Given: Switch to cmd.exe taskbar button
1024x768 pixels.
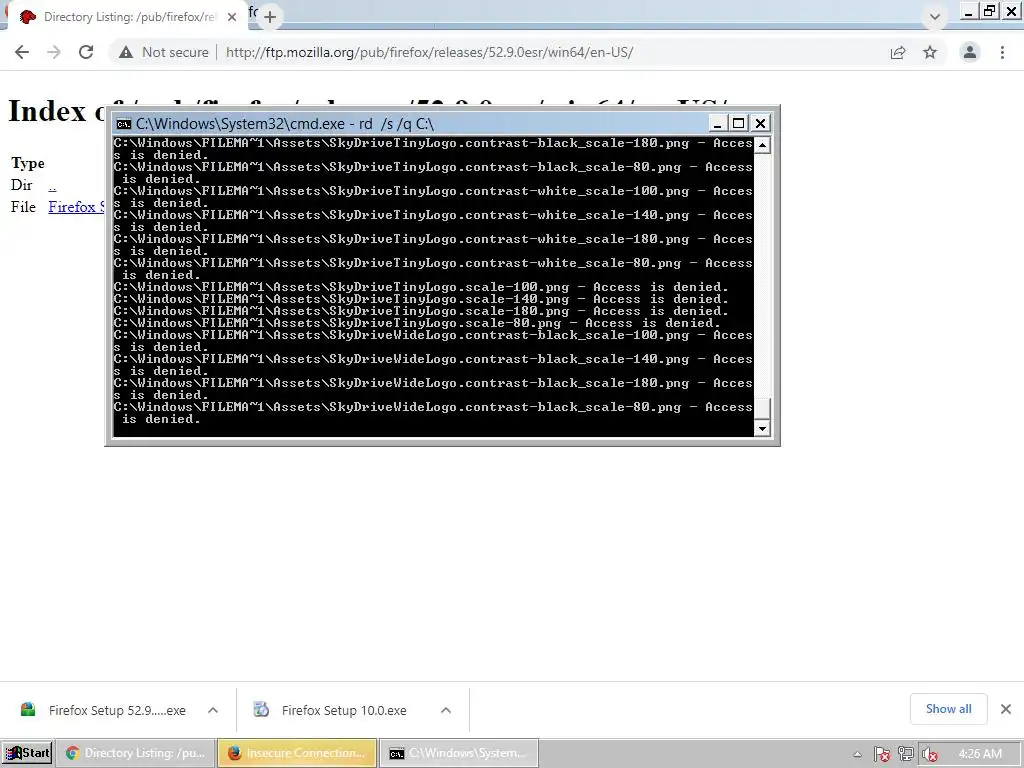Looking at the screenshot, I should [x=459, y=753].
